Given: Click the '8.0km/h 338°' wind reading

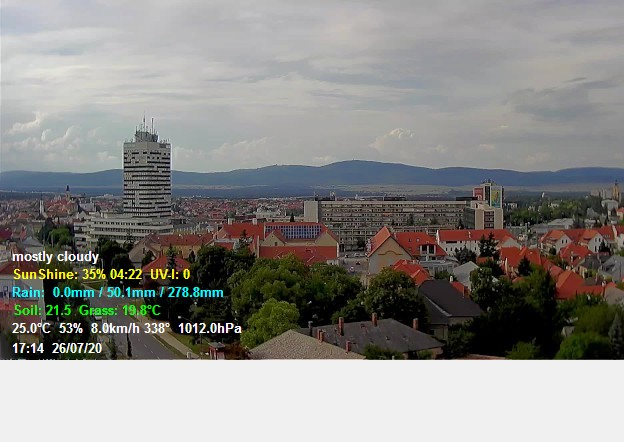Looking at the screenshot, I should (x=131, y=329).
